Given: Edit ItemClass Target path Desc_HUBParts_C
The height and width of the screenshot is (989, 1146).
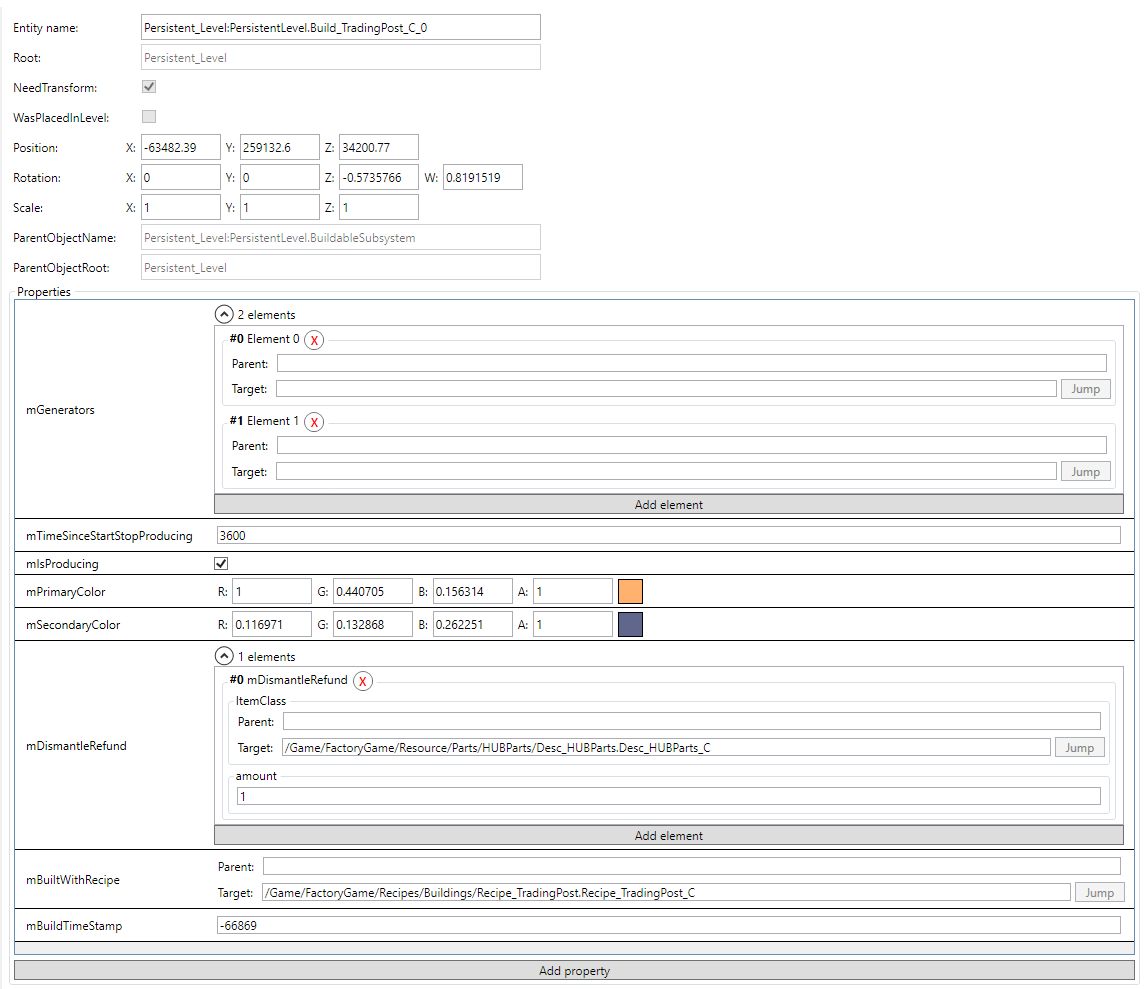Looking at the screenshot, I should (667, 747).
